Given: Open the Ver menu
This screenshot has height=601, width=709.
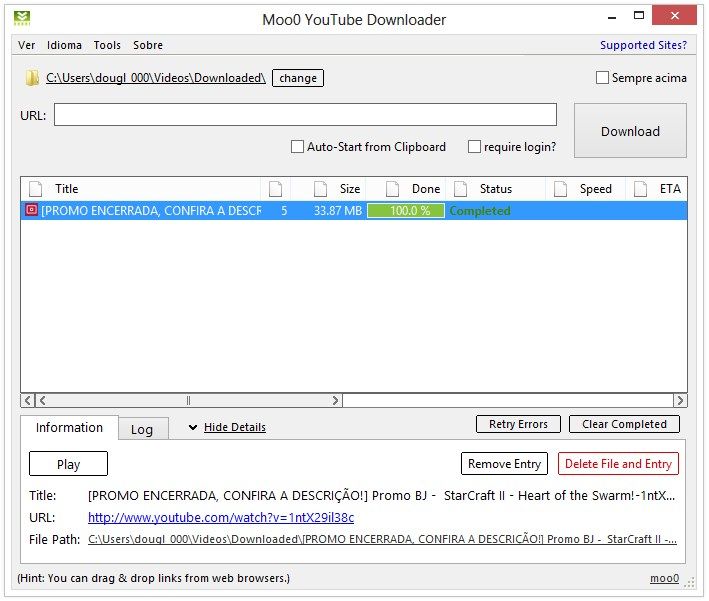Looking at the screenshot, I should pos(27,45).
